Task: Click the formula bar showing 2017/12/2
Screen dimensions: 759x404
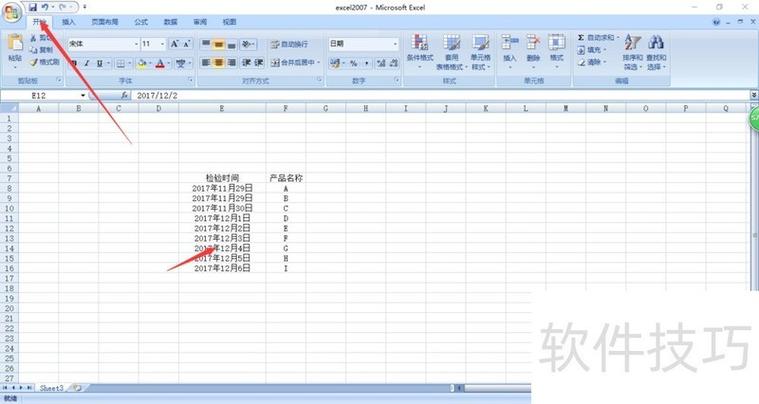Action: coord(440,96)
